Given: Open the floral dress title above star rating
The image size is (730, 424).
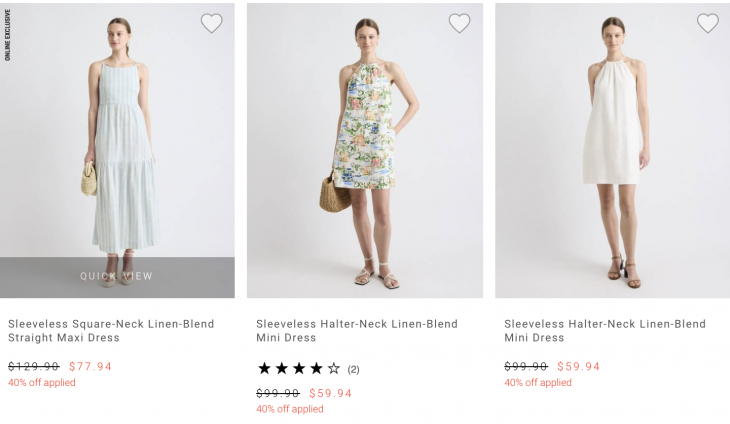Looking at the screenshot, I should (357, 330).
